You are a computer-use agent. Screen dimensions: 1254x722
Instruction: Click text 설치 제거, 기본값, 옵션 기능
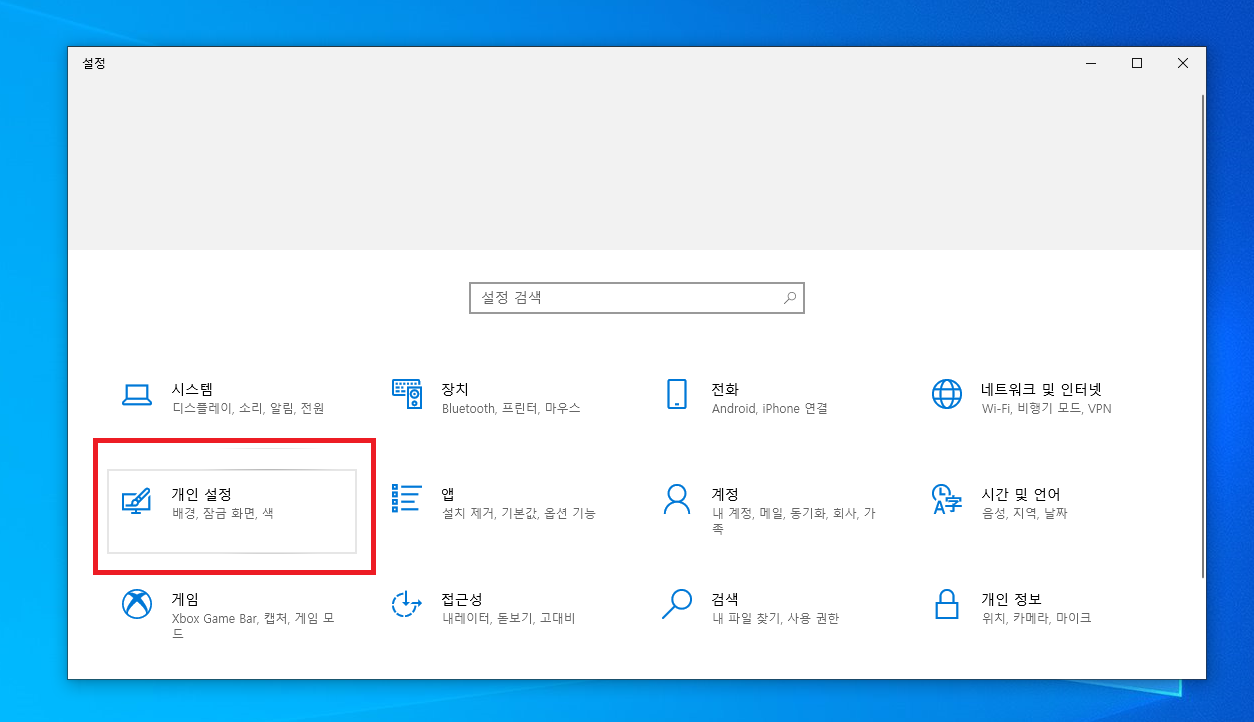pos(519,513)
